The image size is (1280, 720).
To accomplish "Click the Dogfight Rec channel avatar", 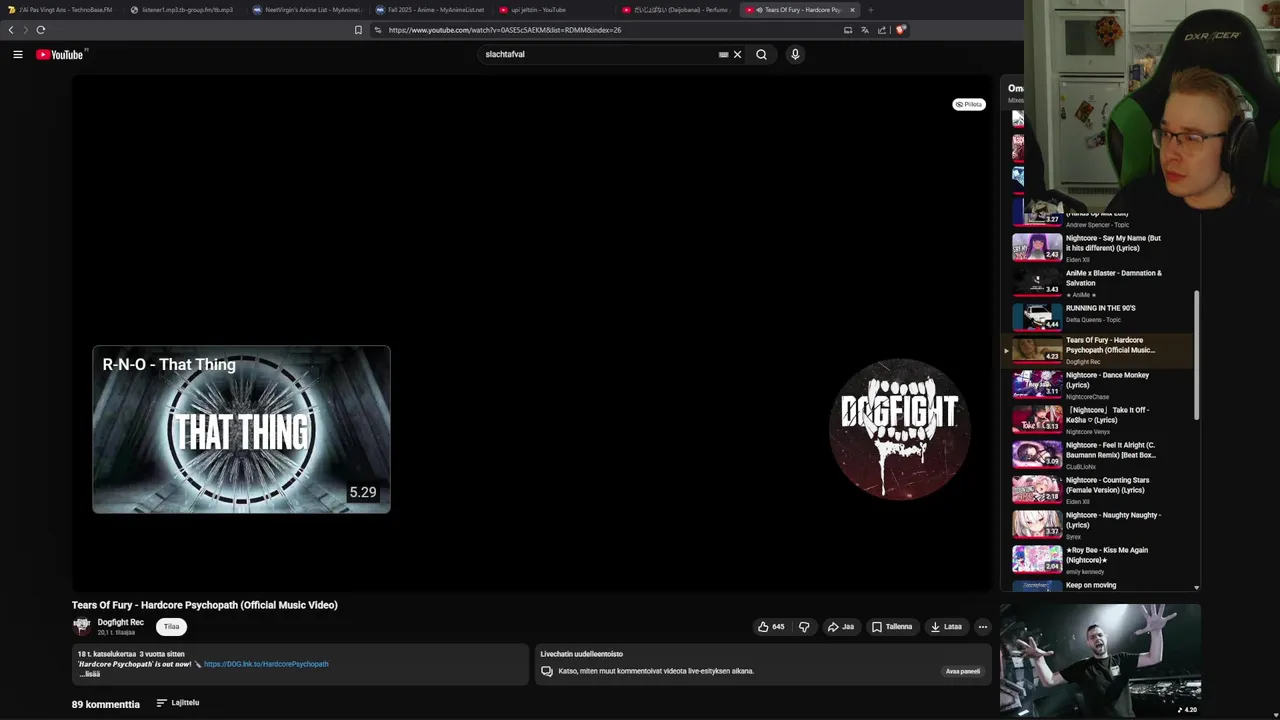I will pos(82,627).
